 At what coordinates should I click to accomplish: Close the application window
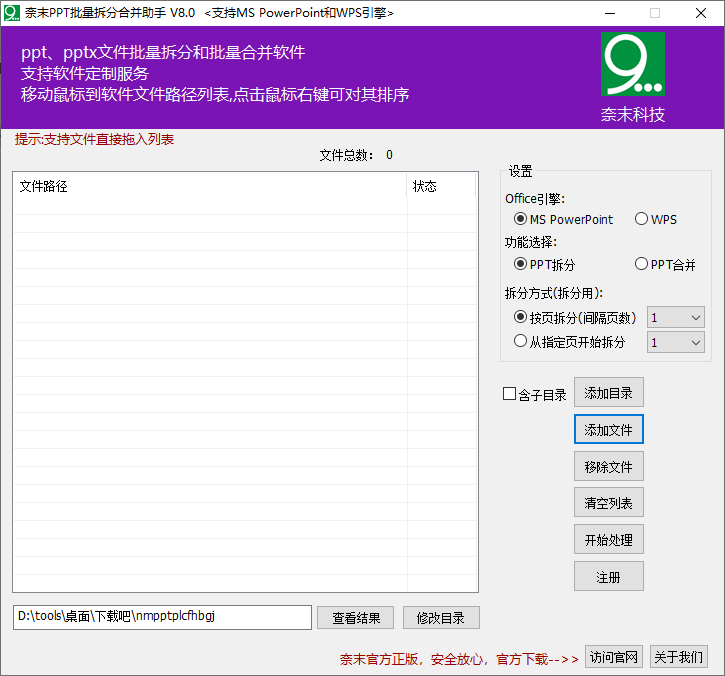coord(701,13)
